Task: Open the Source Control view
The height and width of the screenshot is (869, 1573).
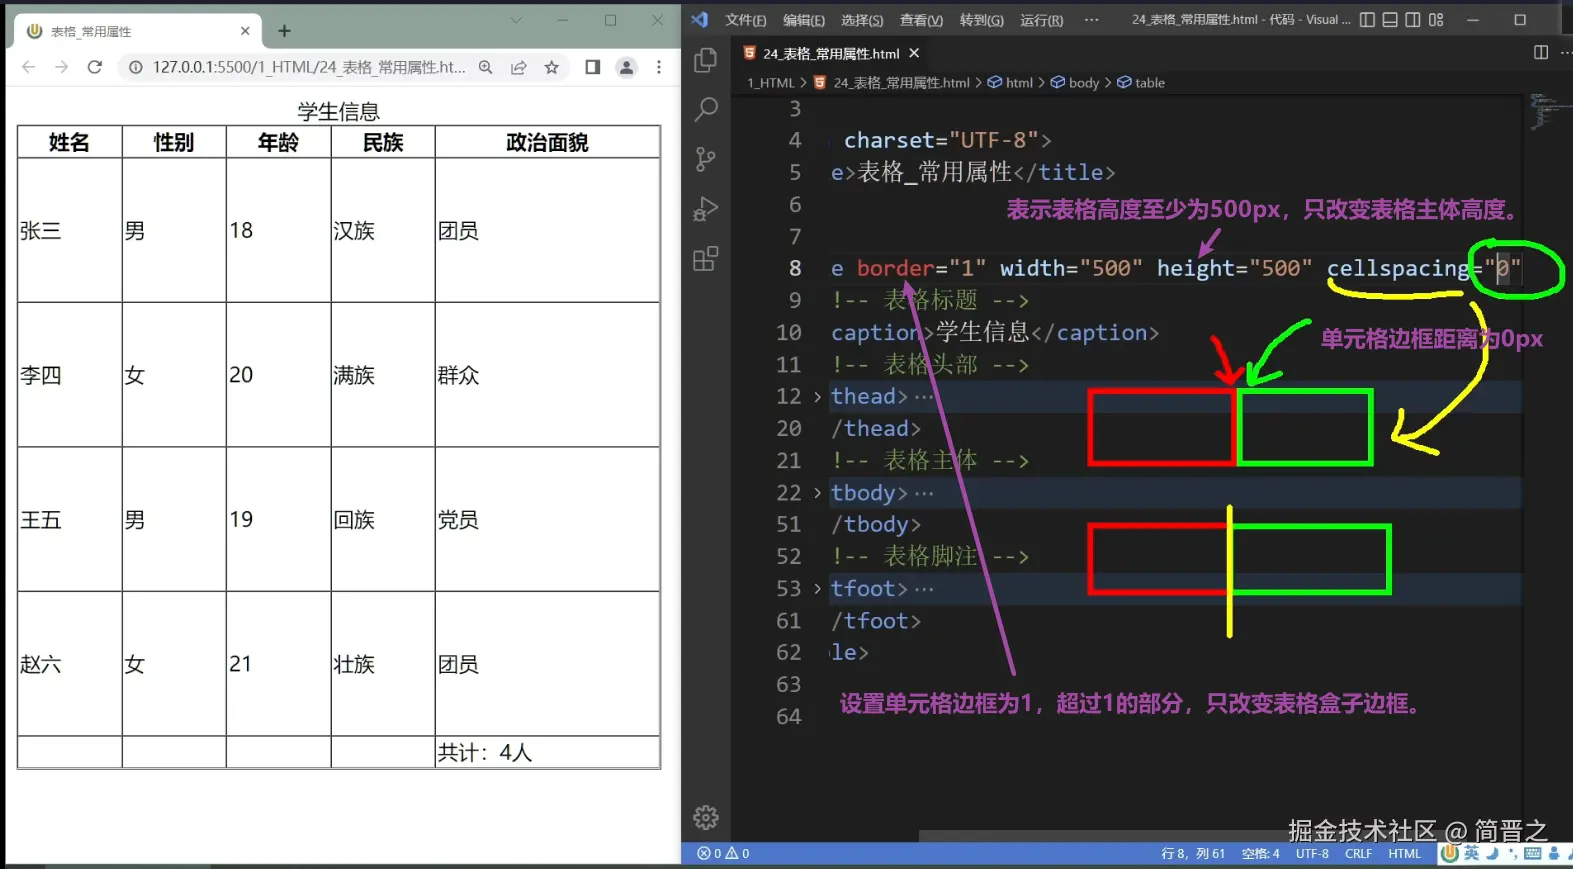Action: 706,159
